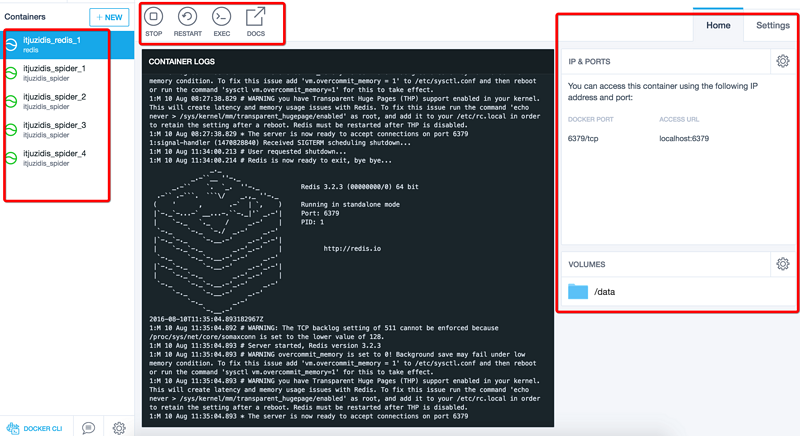Switch to the Settings tab
Viewport: 800px width, 436px height.
coord(772,25)
